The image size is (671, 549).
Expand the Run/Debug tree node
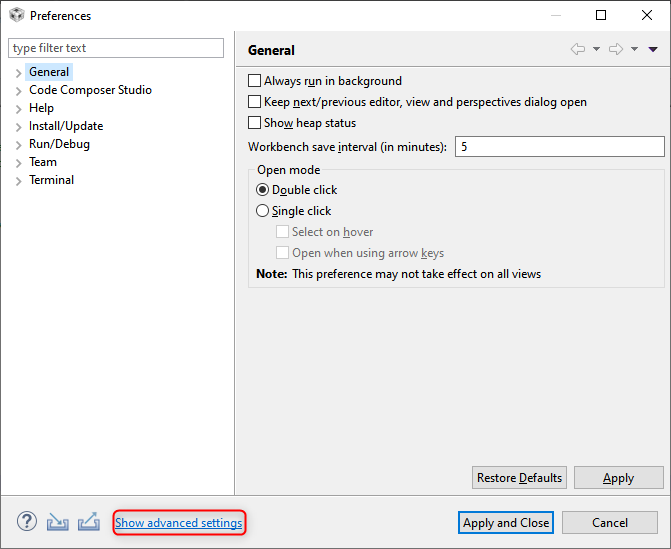18,145
